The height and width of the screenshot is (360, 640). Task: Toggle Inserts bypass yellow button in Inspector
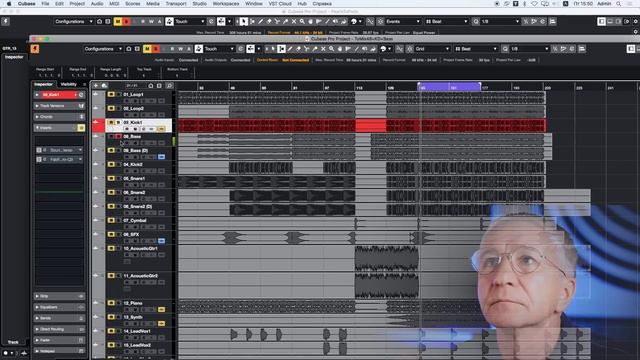point(81,128)
